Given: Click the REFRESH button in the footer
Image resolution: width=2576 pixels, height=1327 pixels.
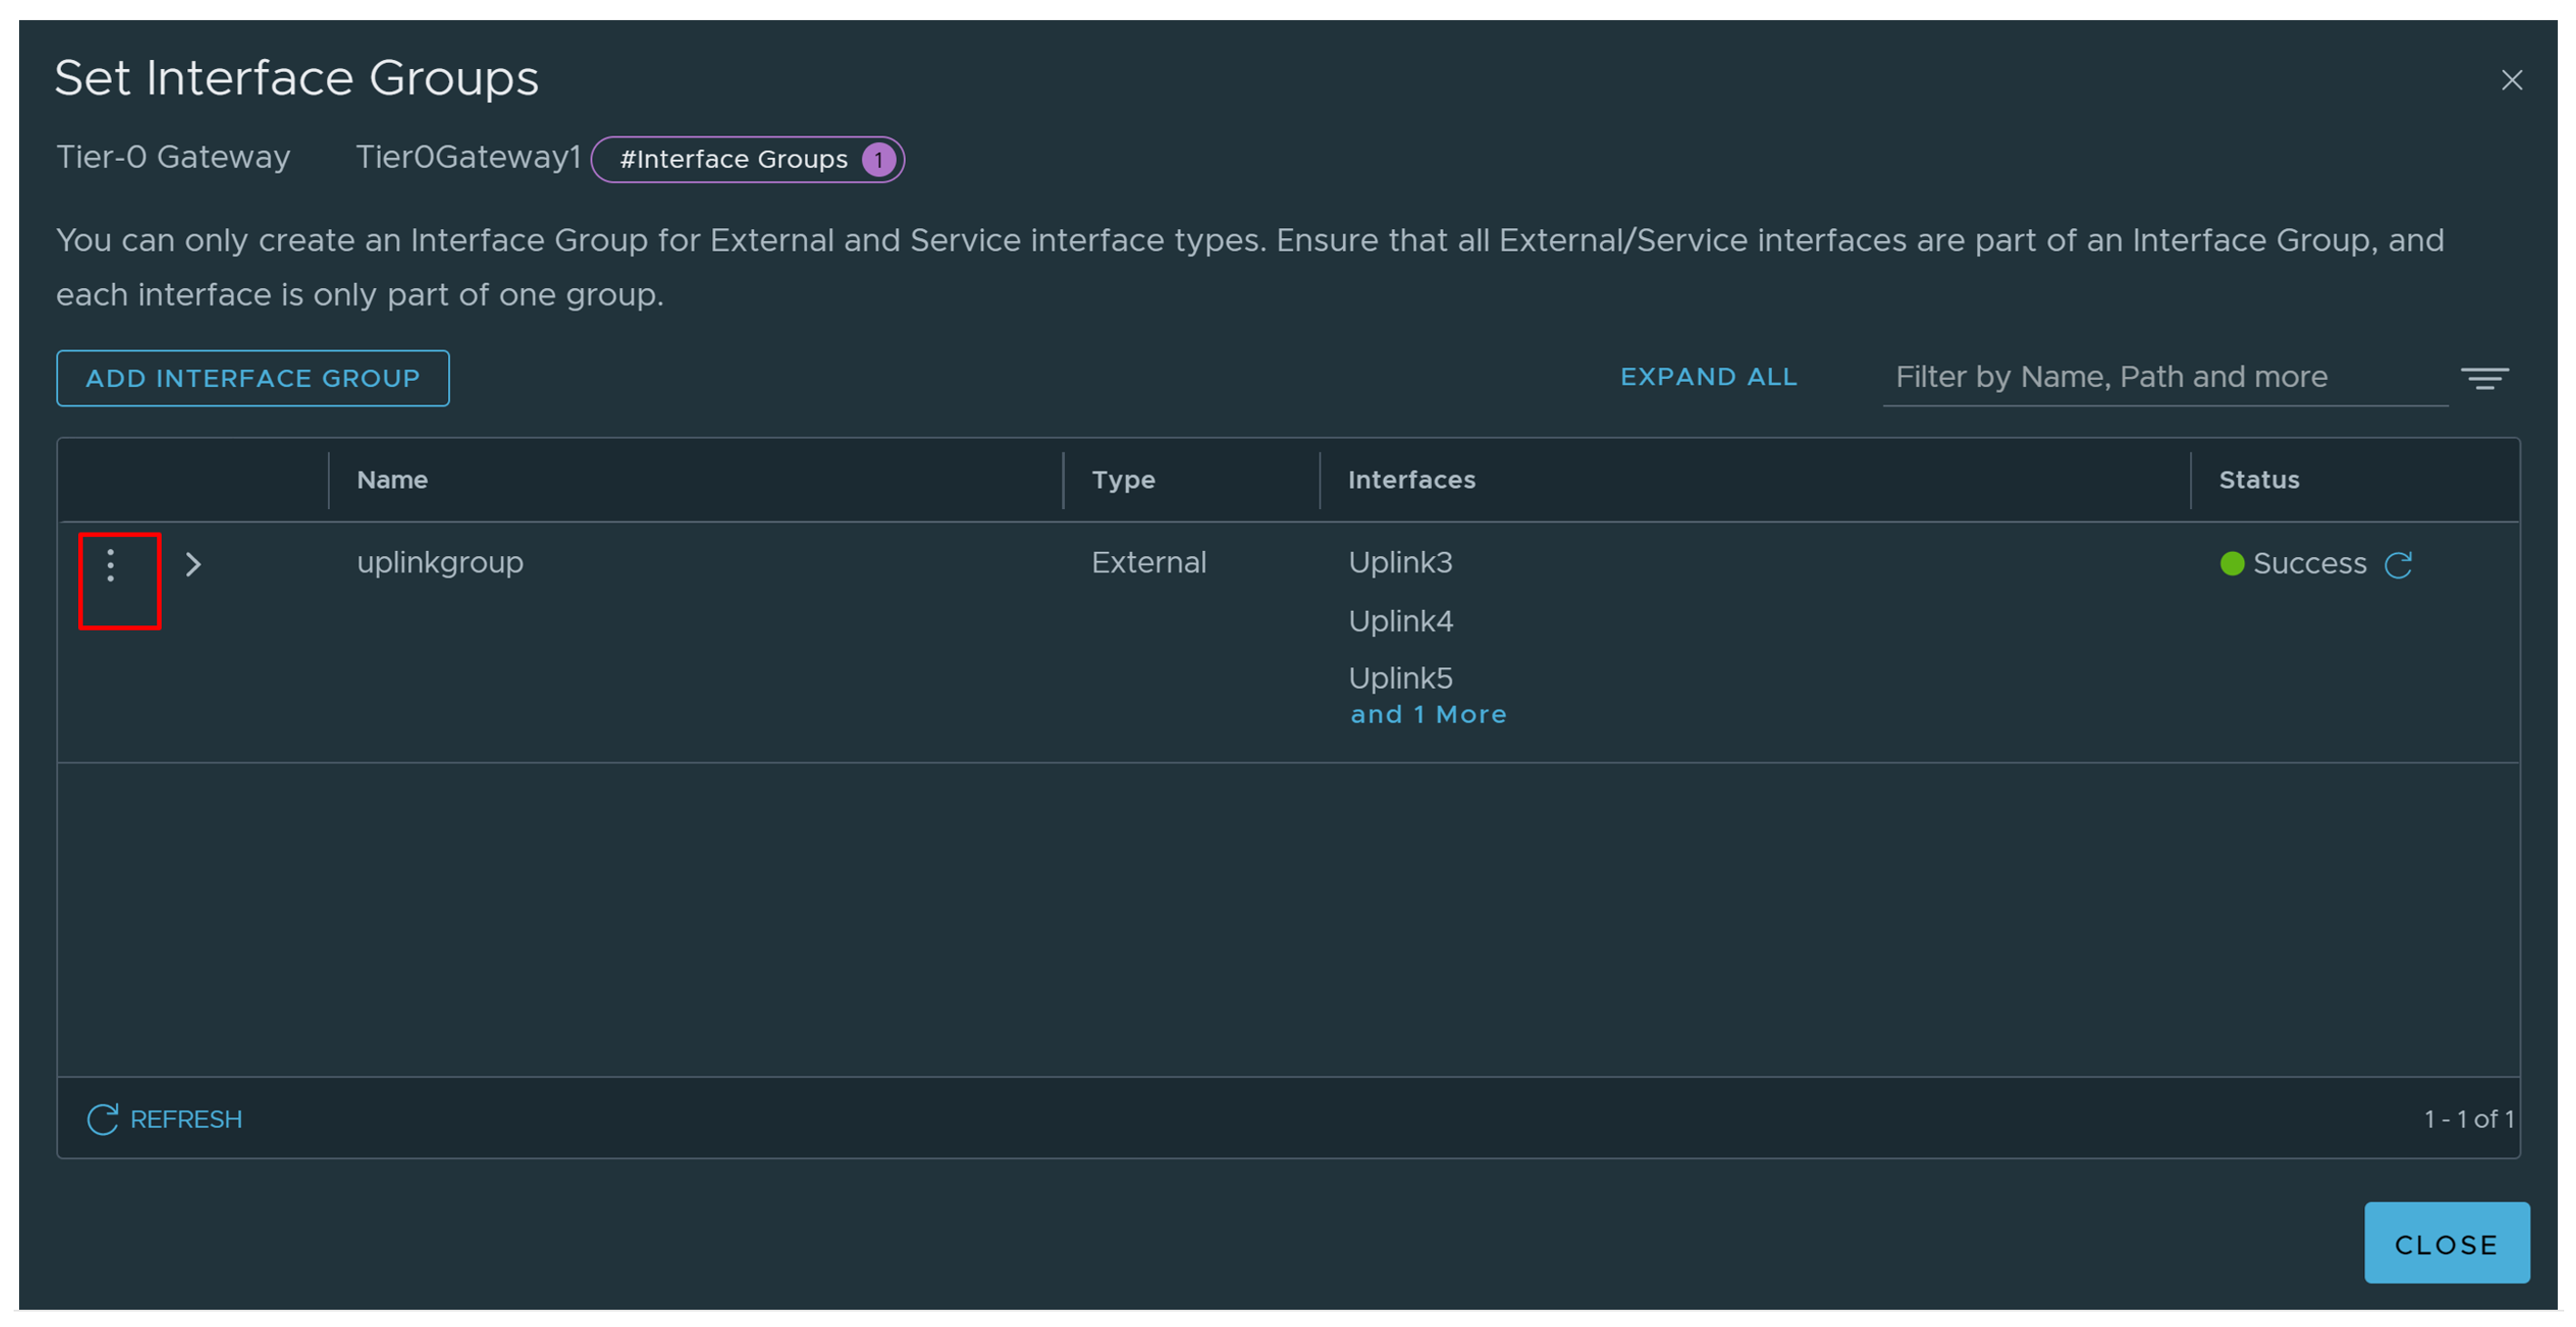Looking at the screenshot, I should (x=165, y=1118).
